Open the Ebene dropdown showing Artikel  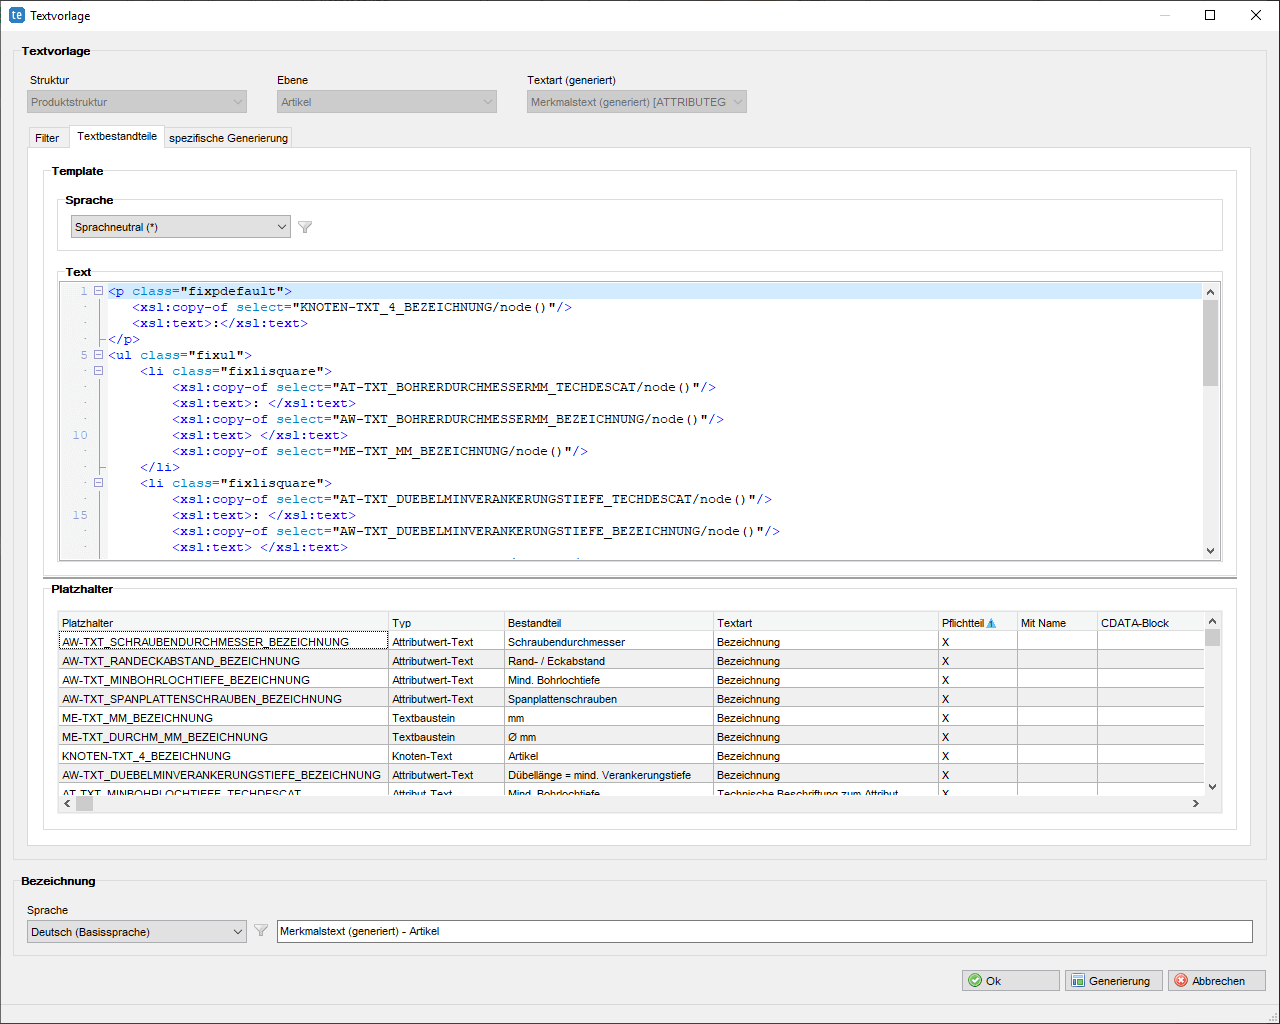click(387, 102)
